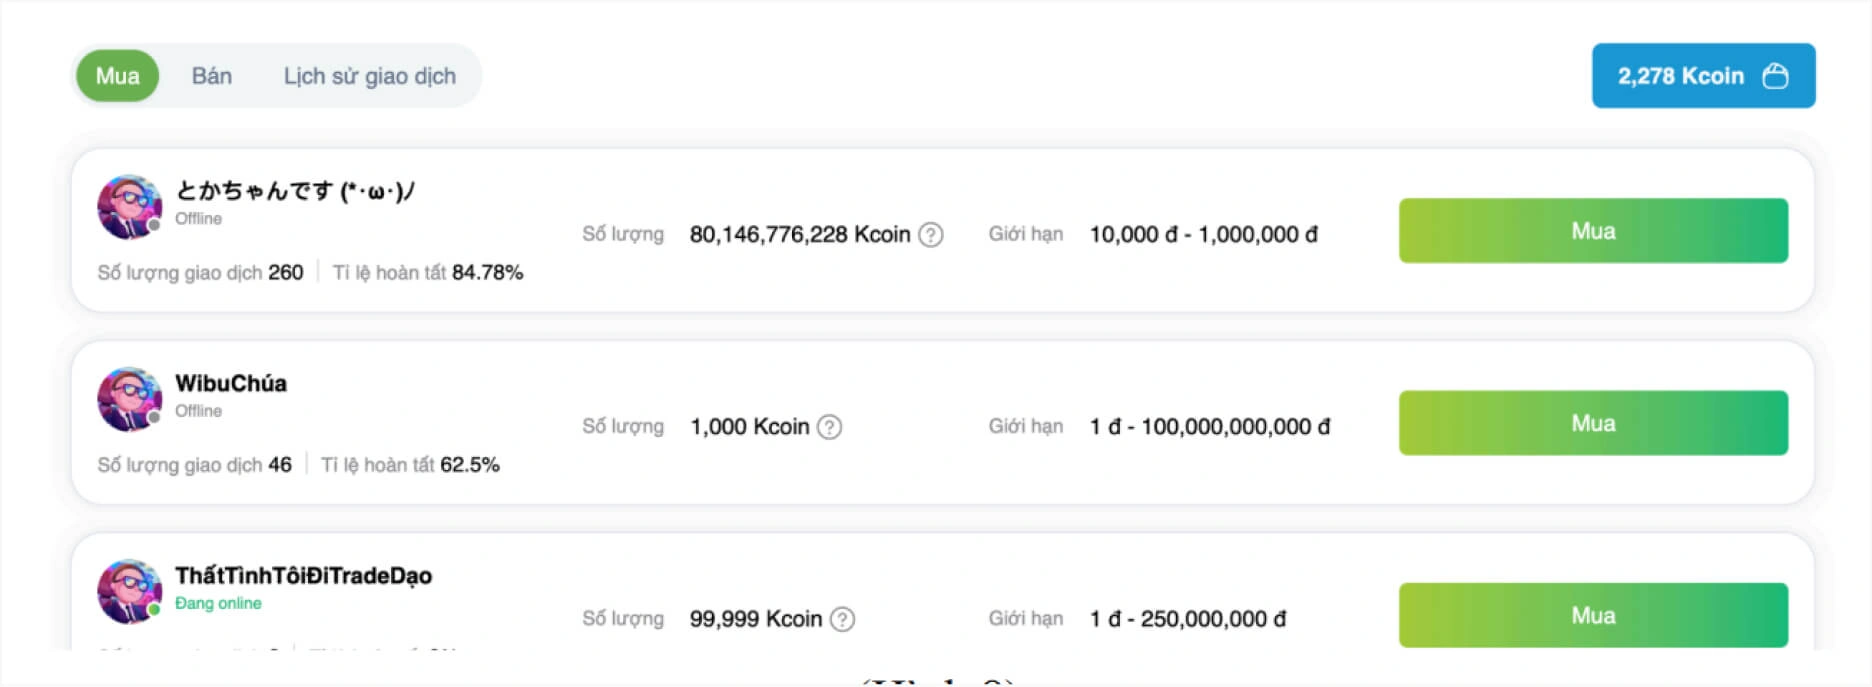
Task: Click Offline status under WibuChúa
Action: 198,411
